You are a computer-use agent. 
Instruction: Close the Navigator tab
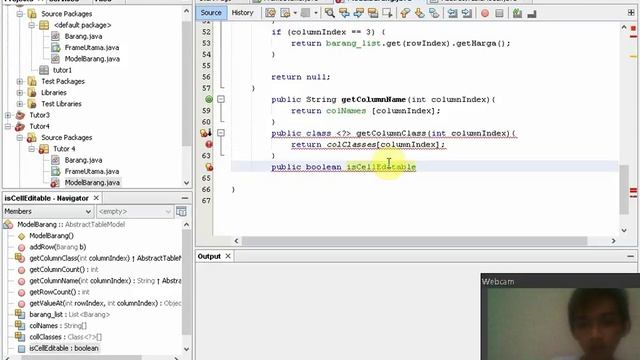click(96, 198)
